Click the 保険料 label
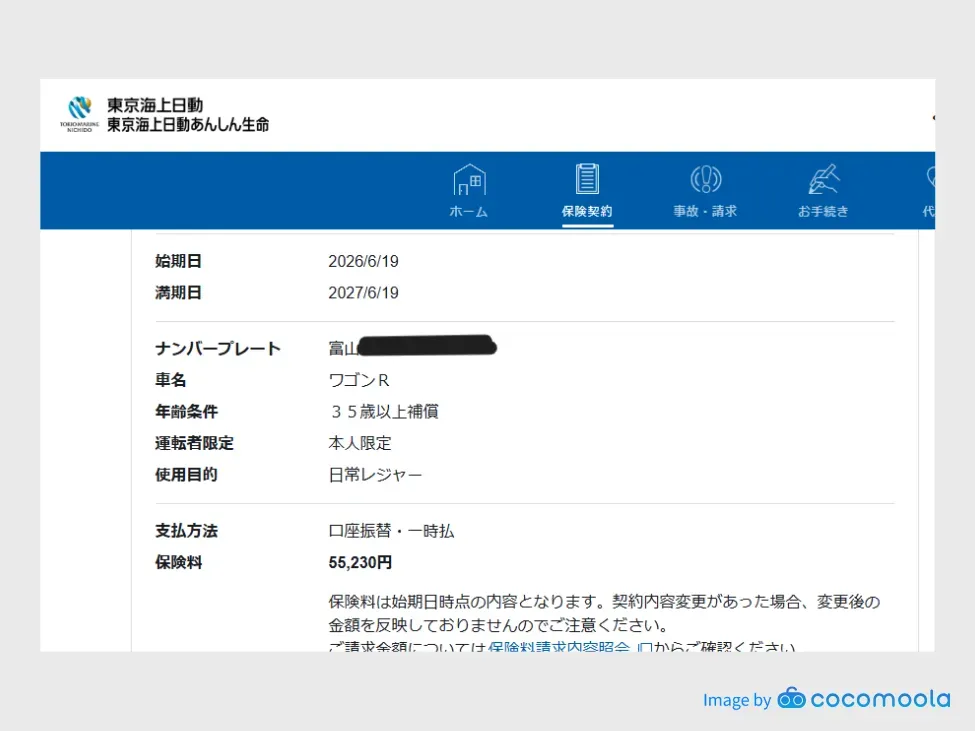The width and height of the screenshot is (975, 731). 178,563
